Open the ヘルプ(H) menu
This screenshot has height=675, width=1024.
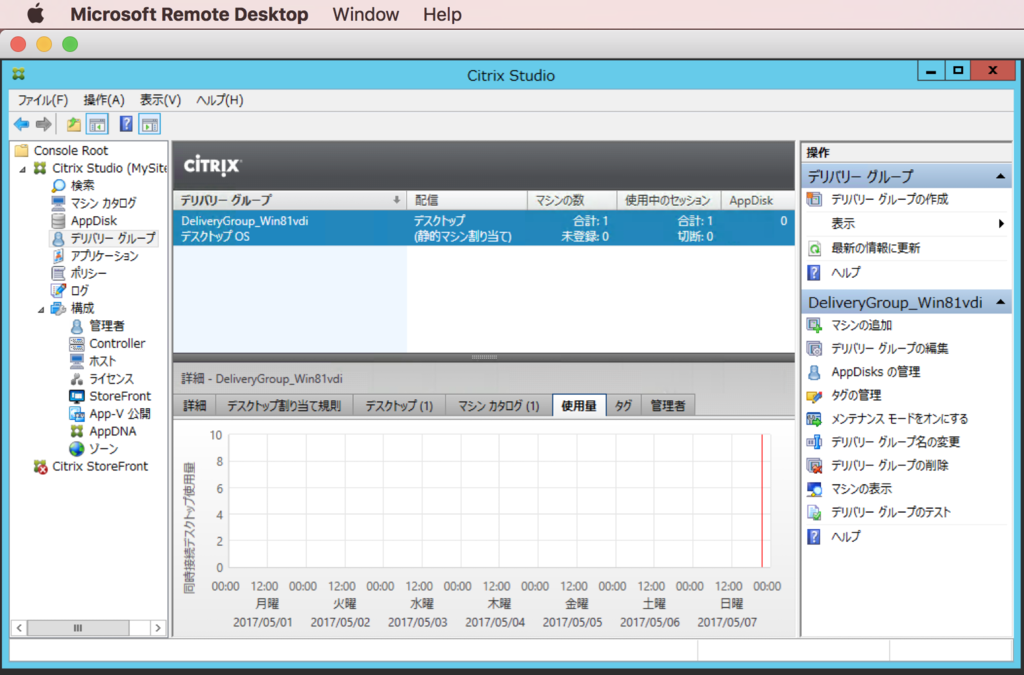point(219,100)
